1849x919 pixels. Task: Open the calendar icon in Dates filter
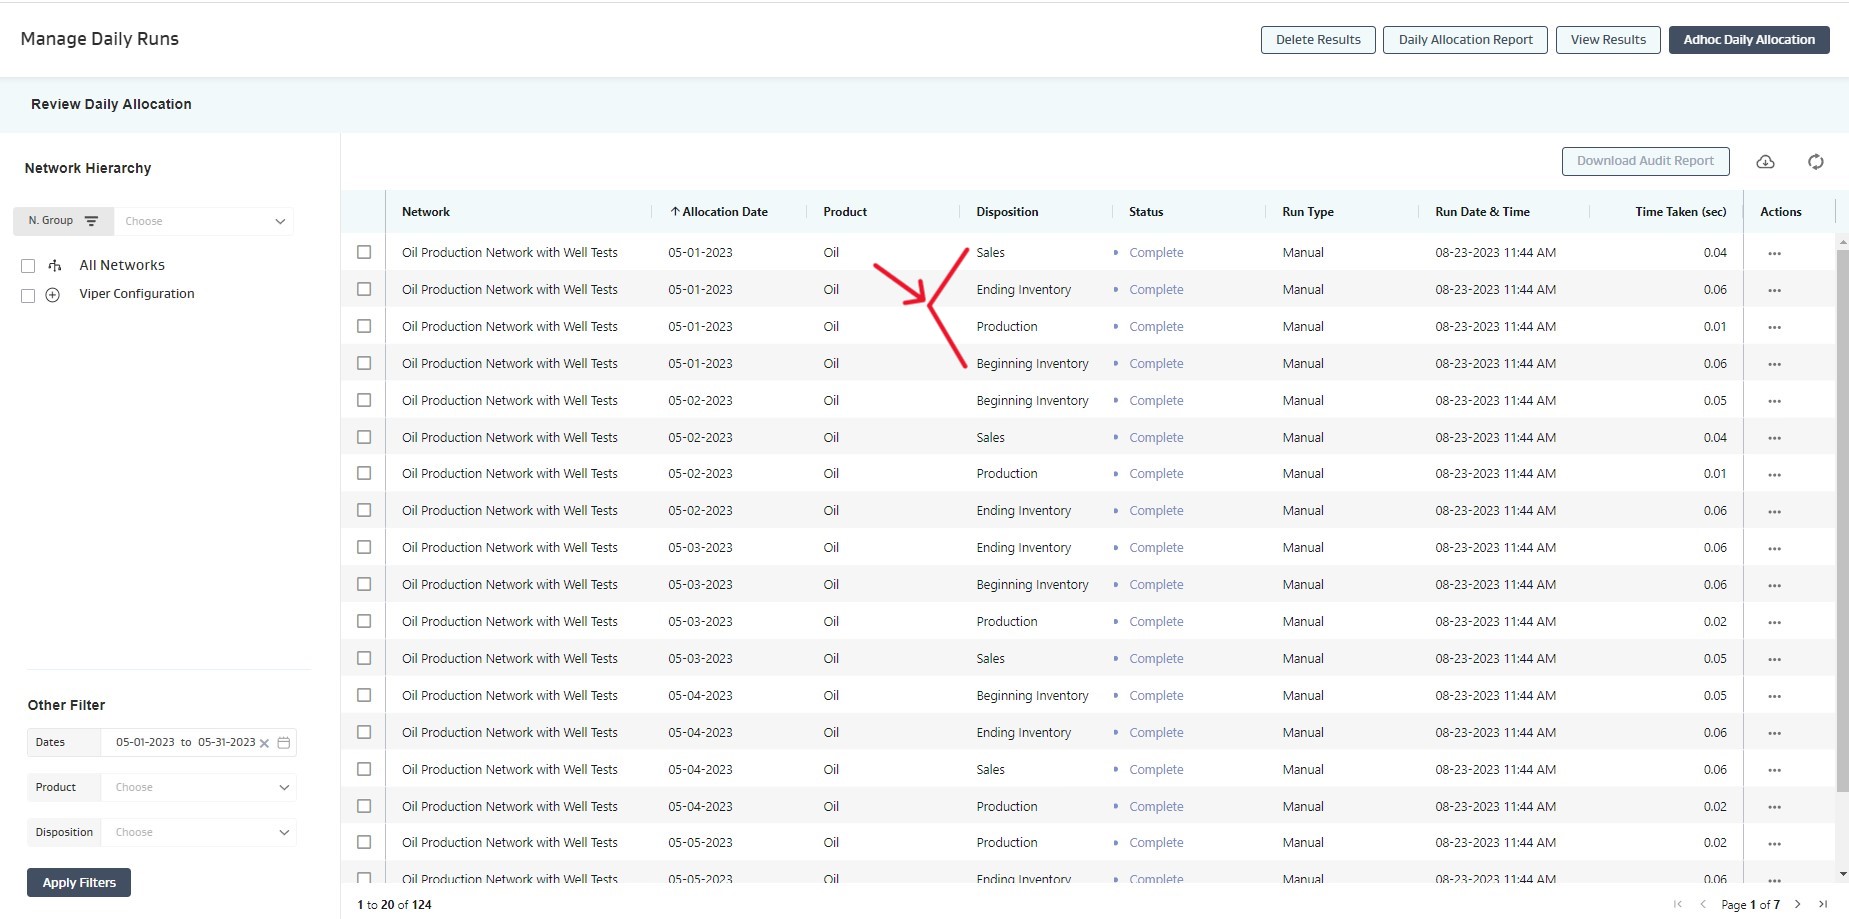click(284, 743)
